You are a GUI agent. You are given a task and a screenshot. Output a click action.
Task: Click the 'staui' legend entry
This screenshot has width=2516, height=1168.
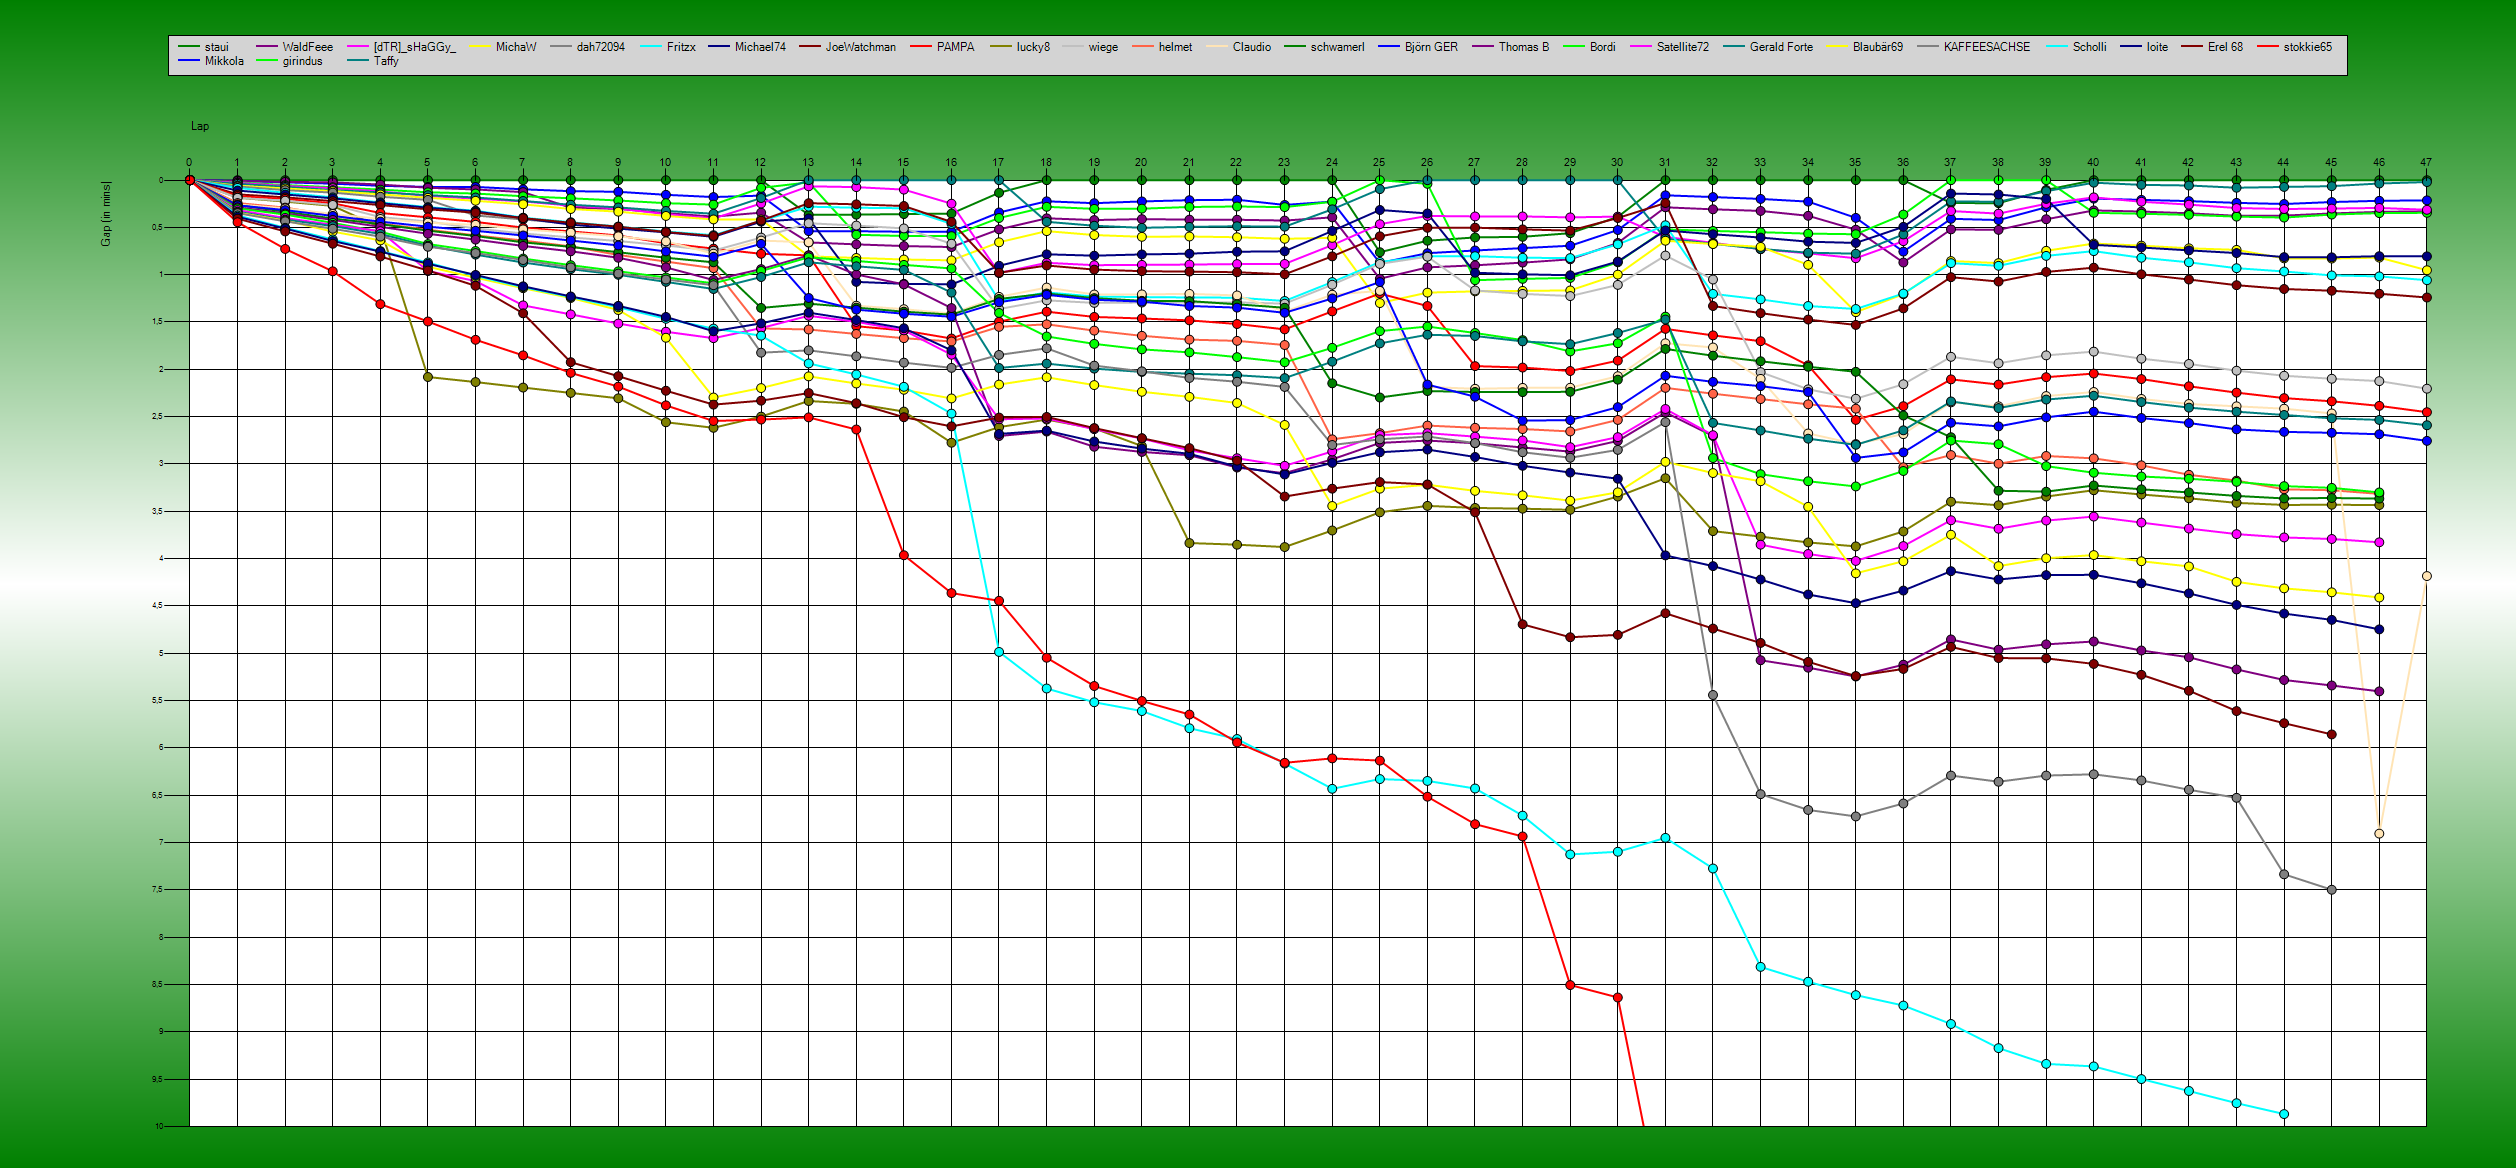coord(216,47)
